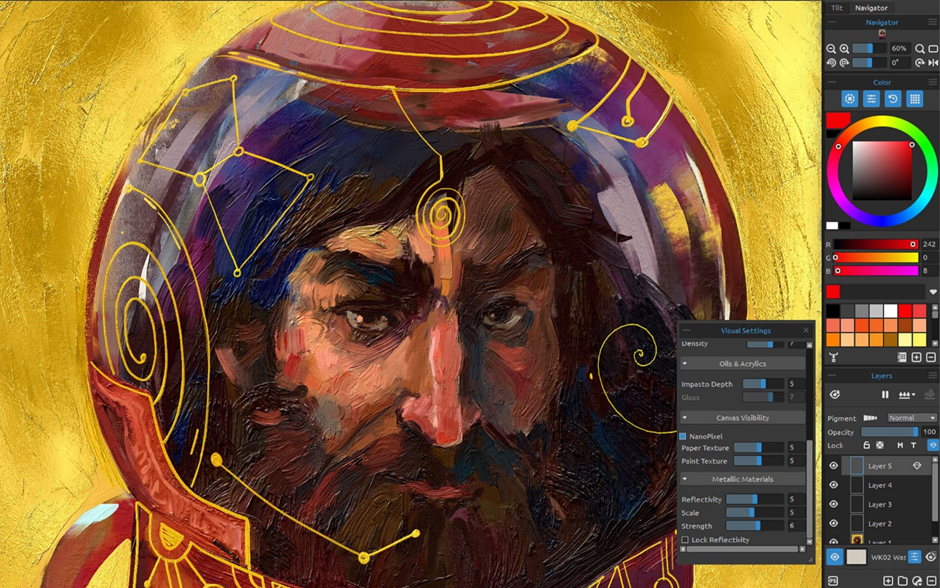
Task: Select Layer 5 in the layer list
Action: [888, 466]
